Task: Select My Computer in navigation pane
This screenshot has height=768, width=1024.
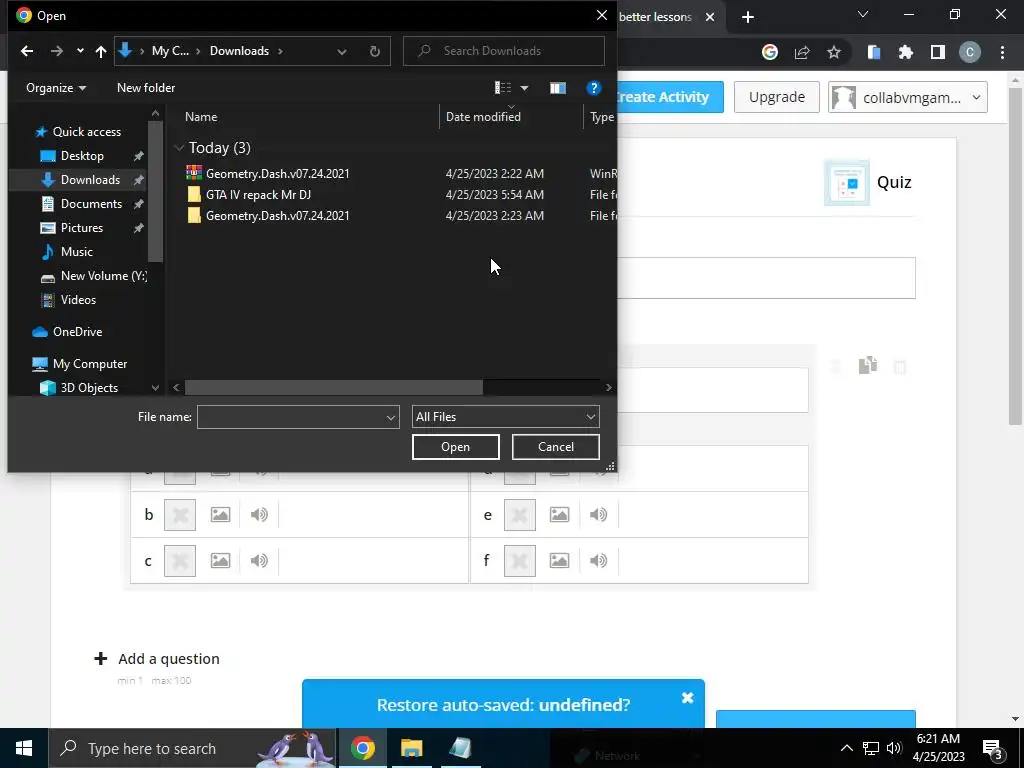Action: click(x=89, y=364)
